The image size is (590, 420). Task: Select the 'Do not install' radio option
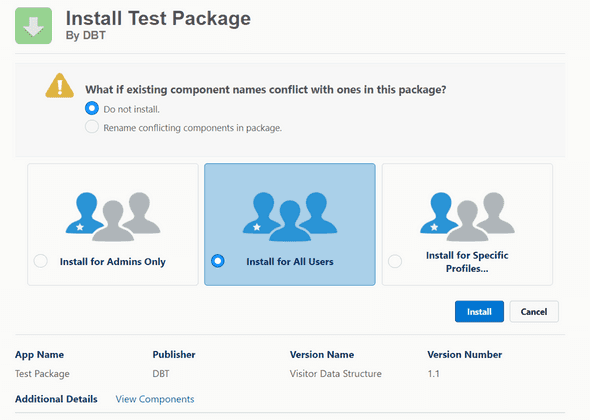(x=92, y=108)
